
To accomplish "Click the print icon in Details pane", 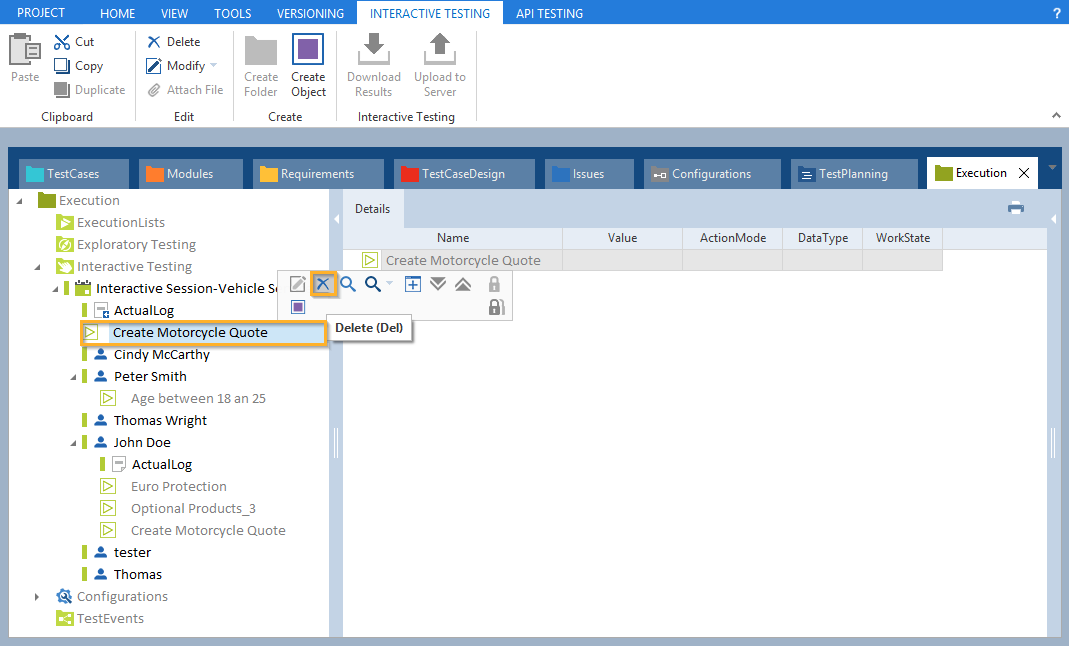I will pos(1016,208).
